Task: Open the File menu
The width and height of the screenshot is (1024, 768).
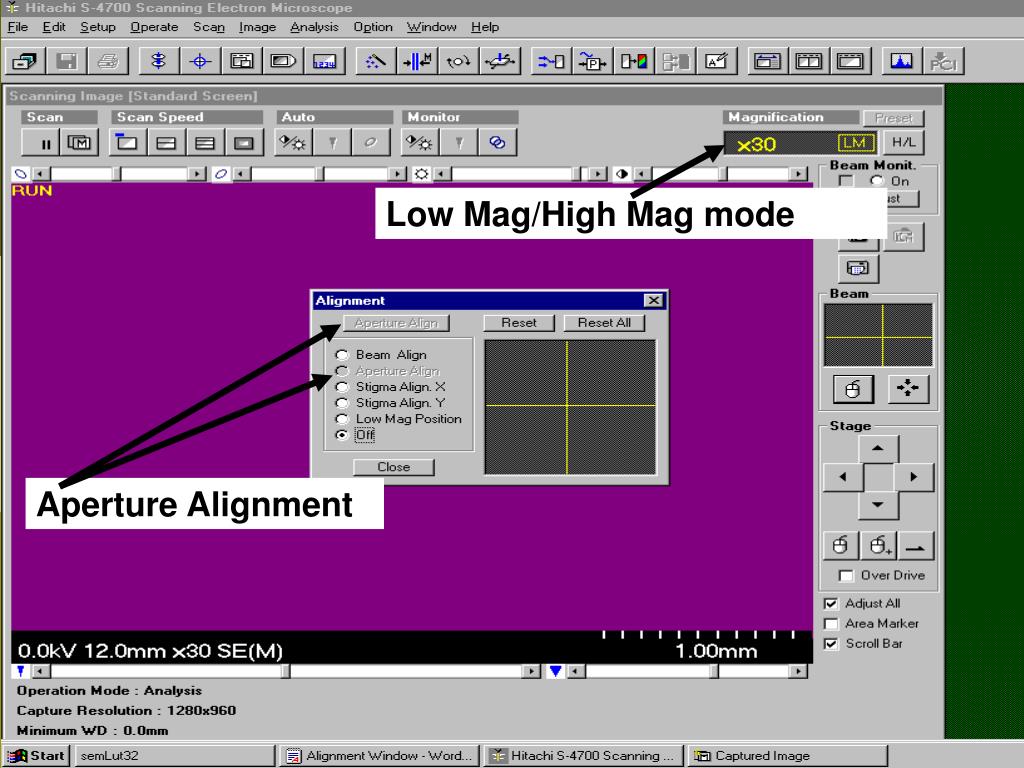Action: click(17, 27)
